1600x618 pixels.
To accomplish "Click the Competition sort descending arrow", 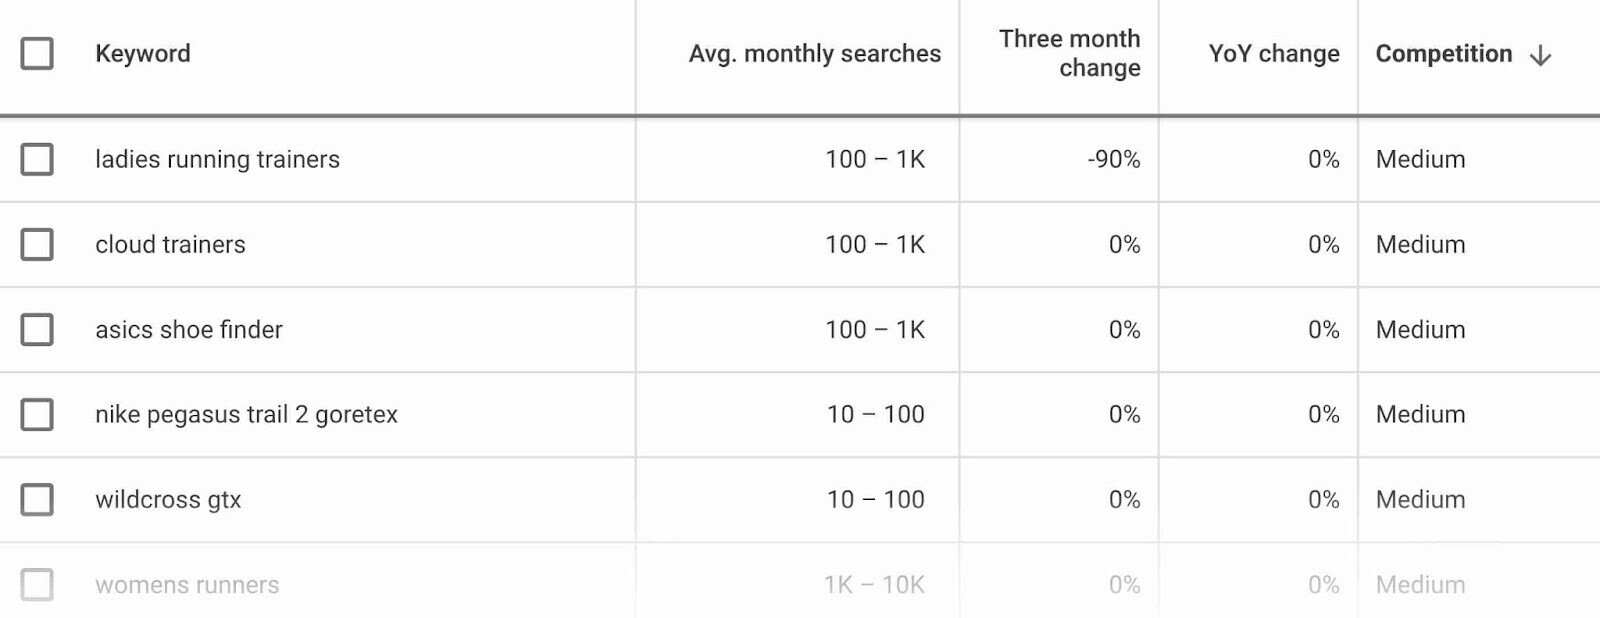I will coord(1541,55).
